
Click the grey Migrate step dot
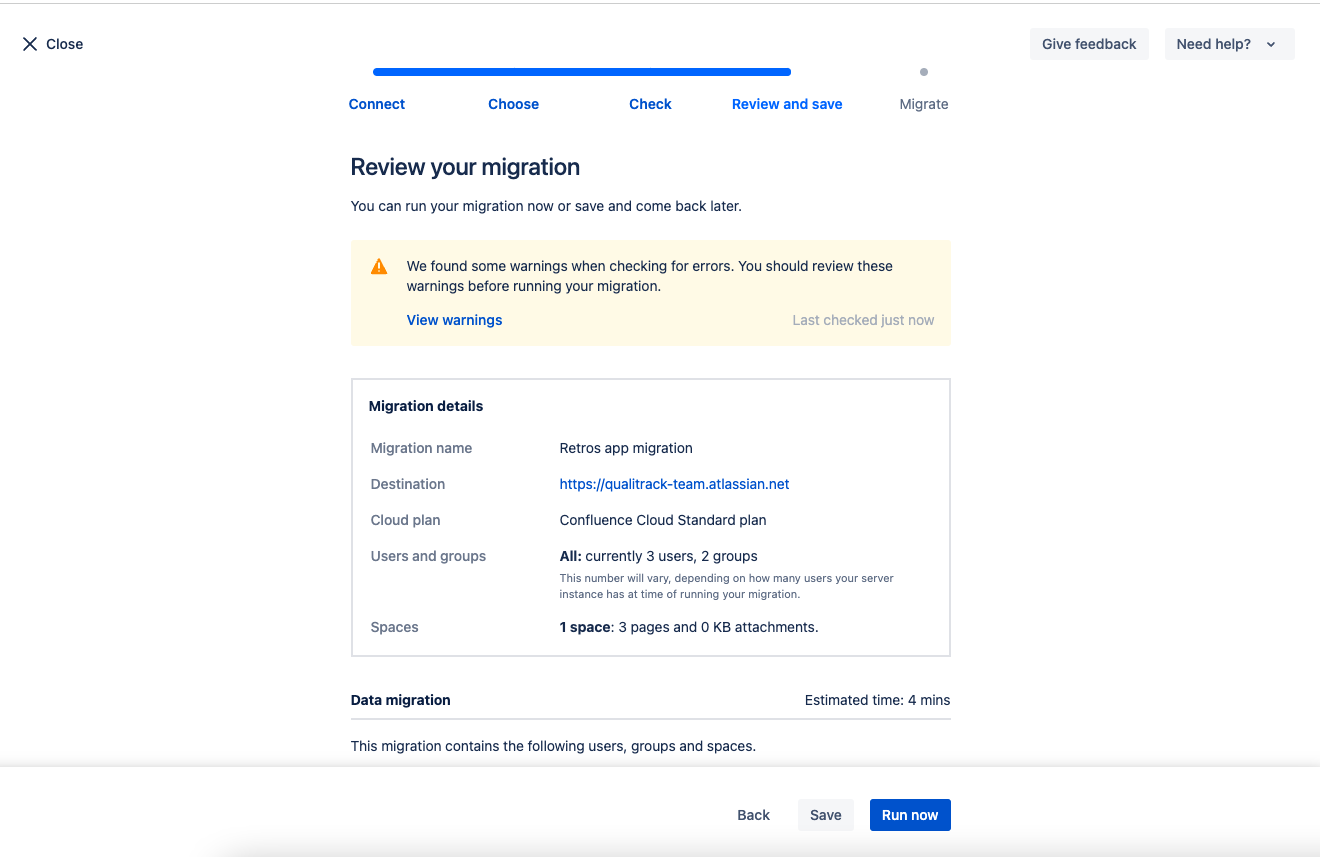[923, 72]
